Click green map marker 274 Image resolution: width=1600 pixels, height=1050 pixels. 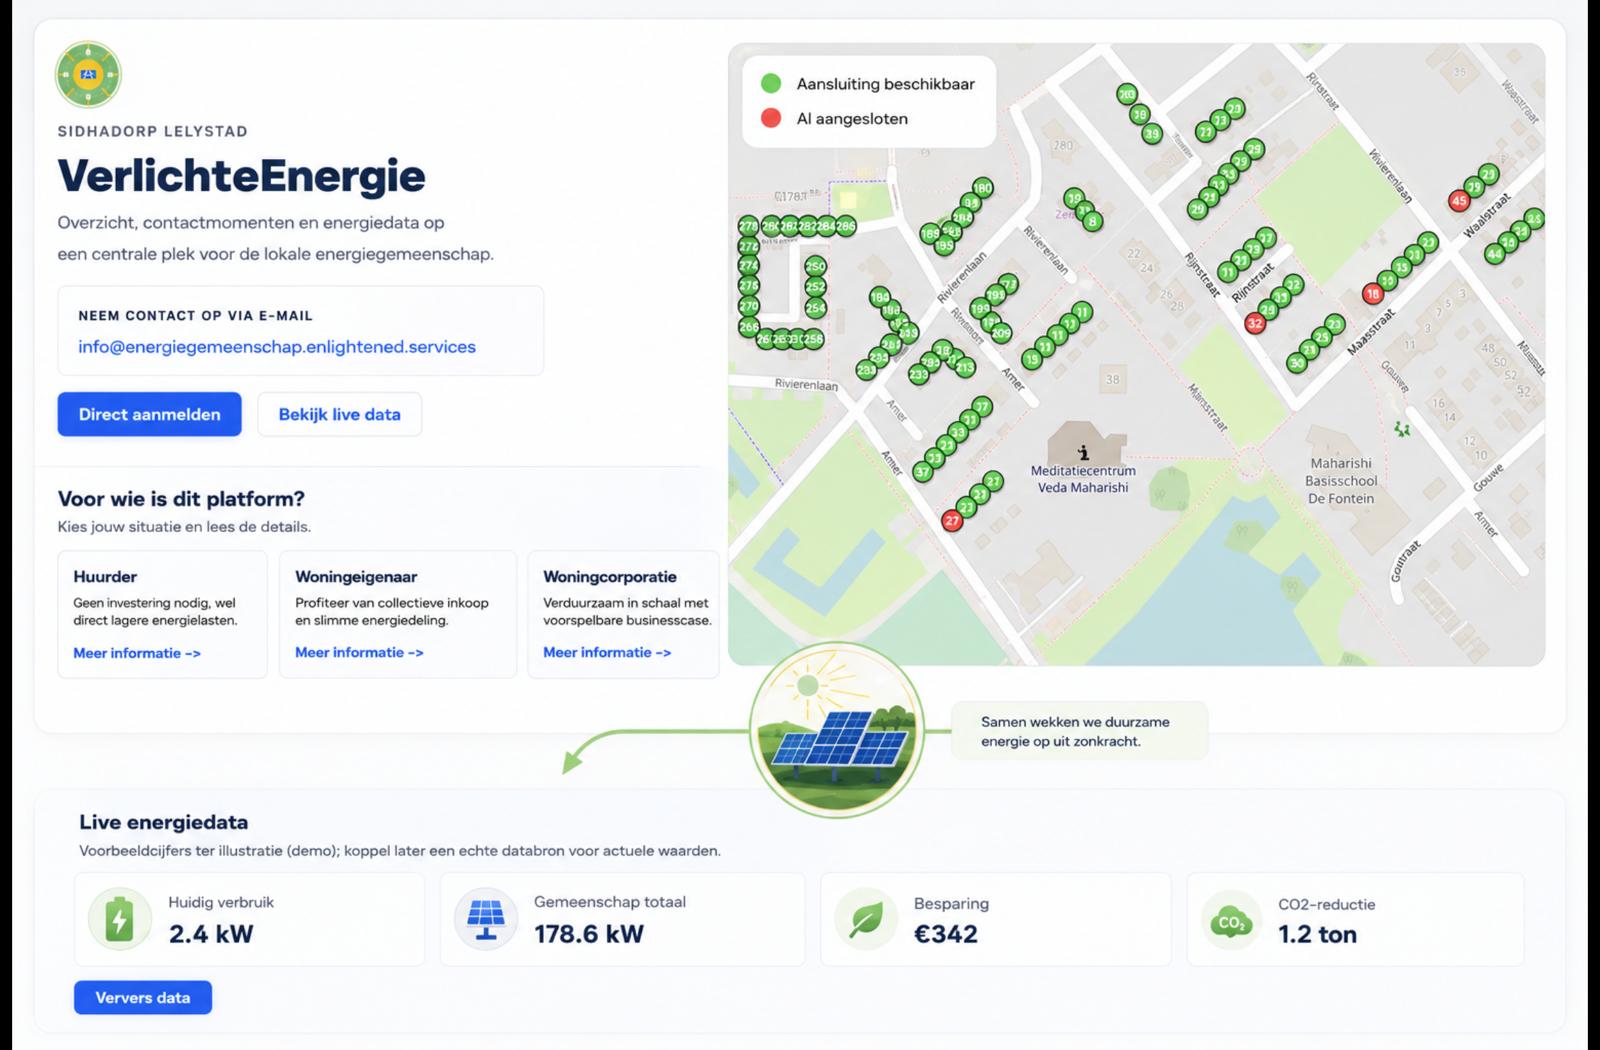tap(748, 266)
